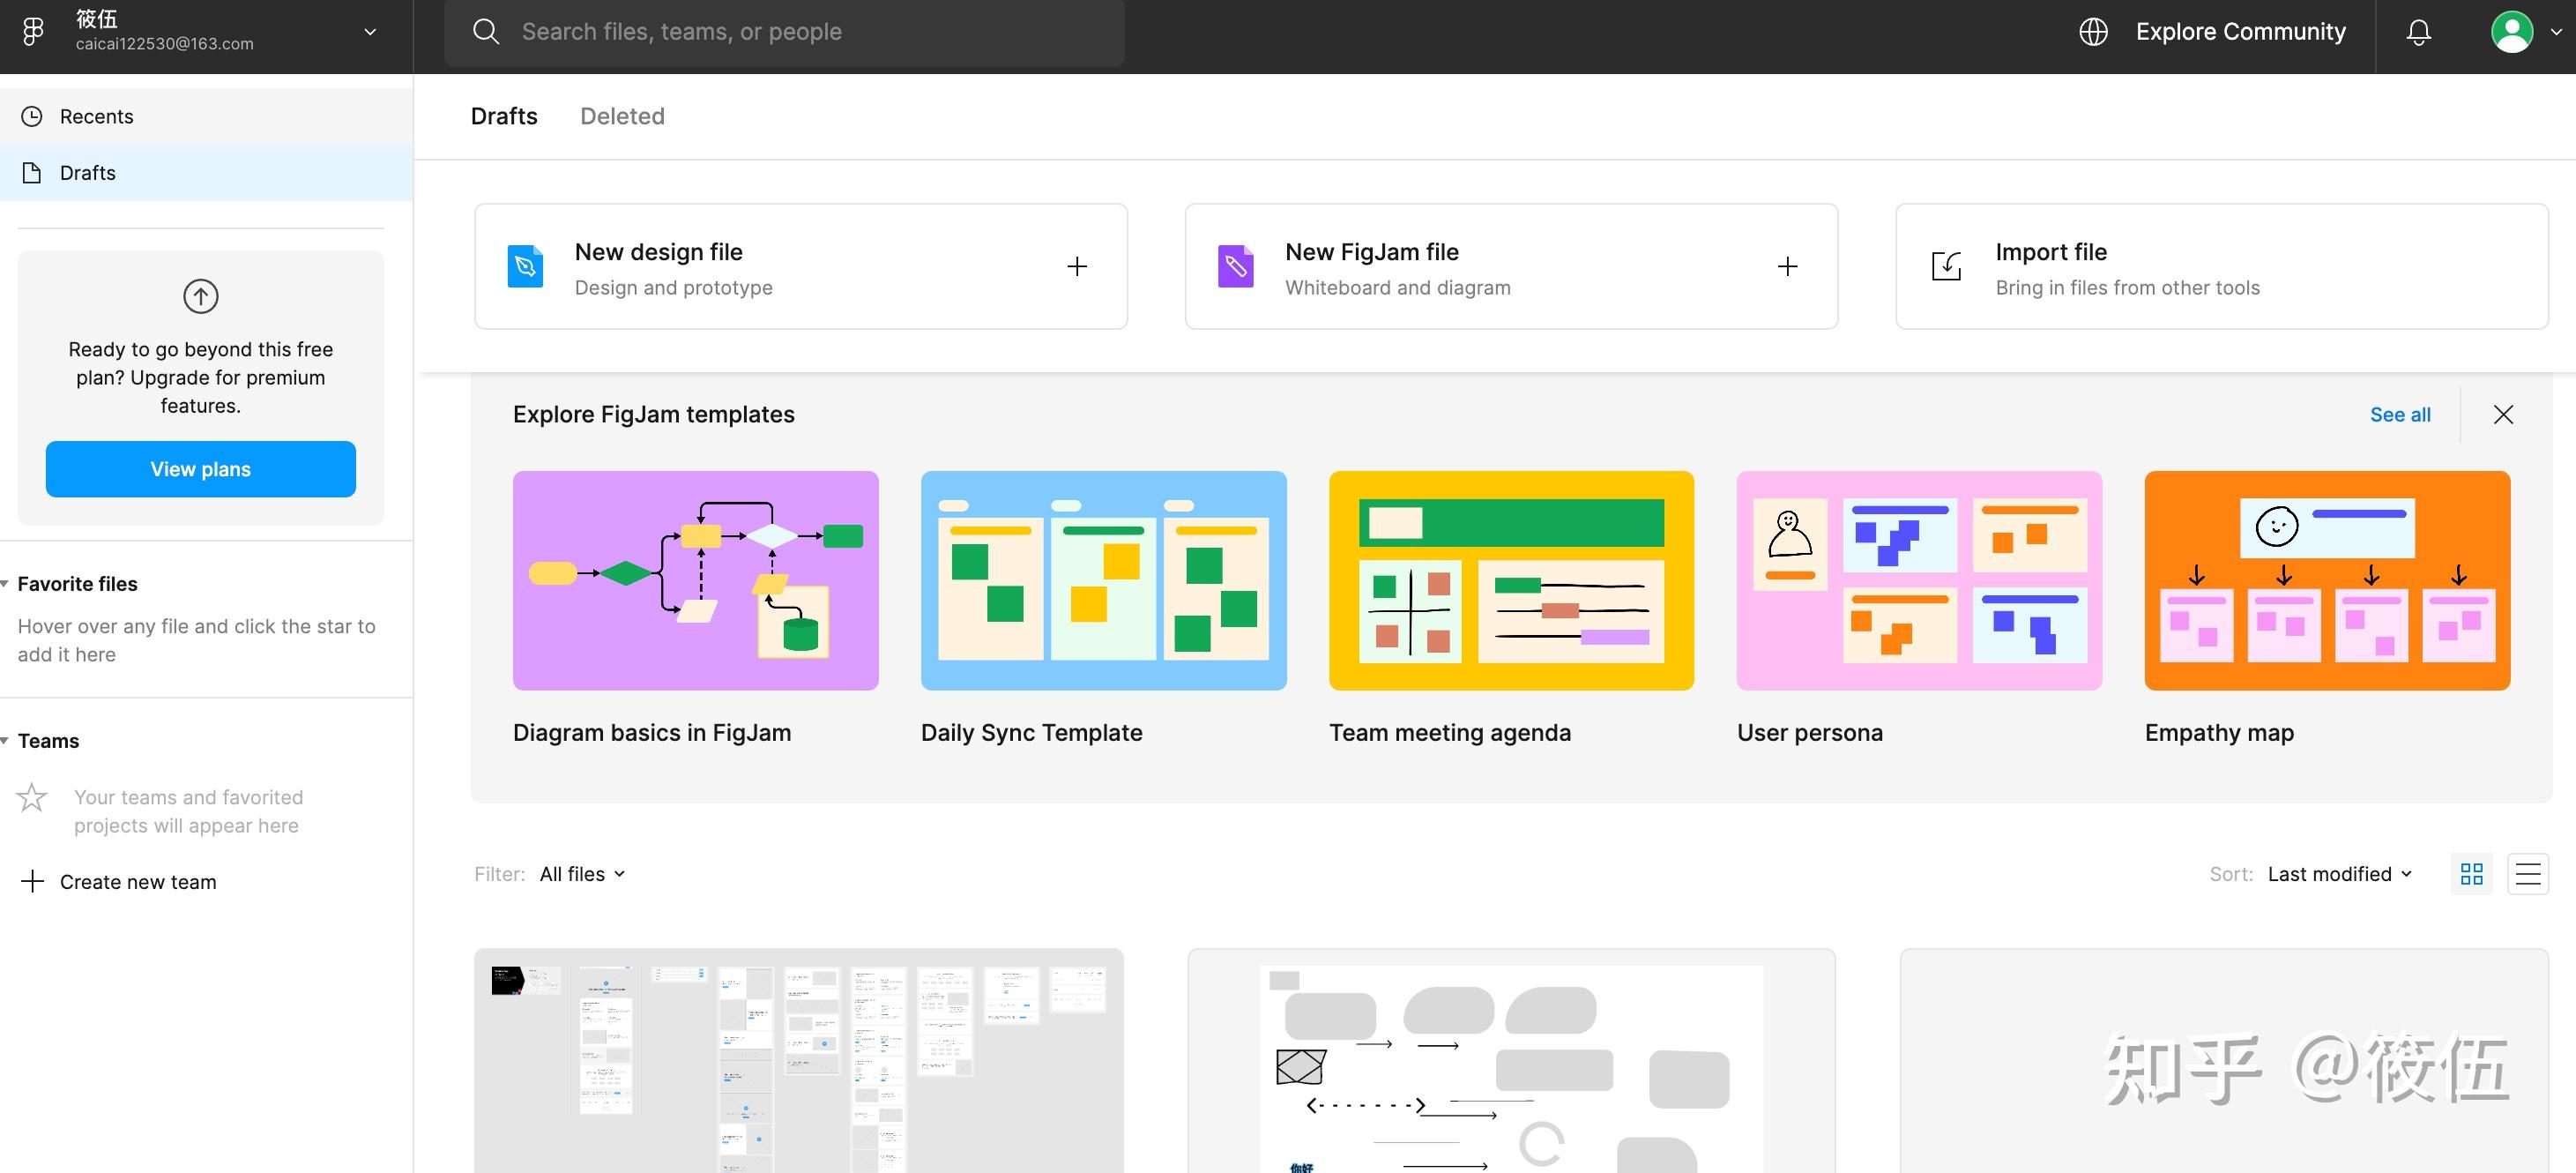Collapse the Favorite files section

coord(6,584)
